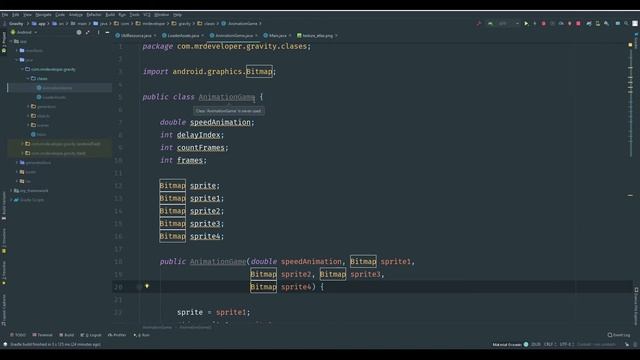Collapse the com.mrdeveloper.gravity package
The image size is (640, 360).
point(22,69)
